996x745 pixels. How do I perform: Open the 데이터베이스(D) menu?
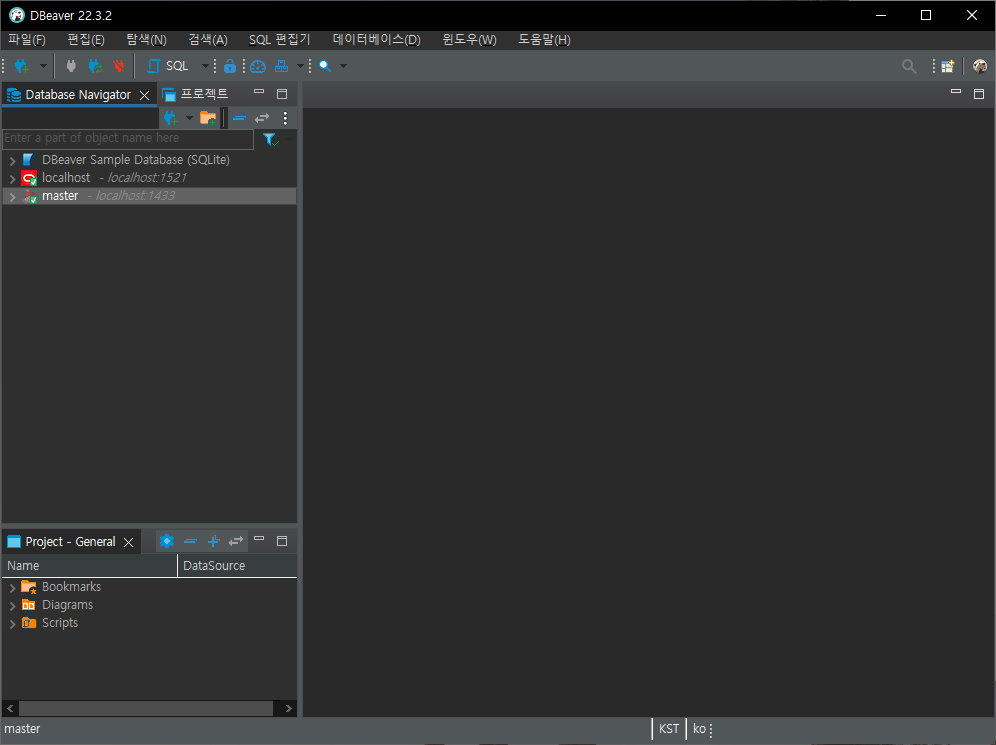pyautogui.click(x=377, y=39)
